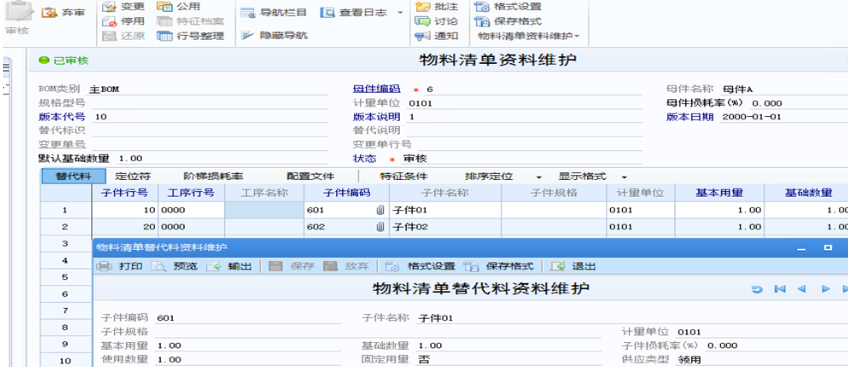This screenshot has width=848, height=367.
Task: Open the 排序定位 dropdown arrow
Action: [x=539, y=177]
